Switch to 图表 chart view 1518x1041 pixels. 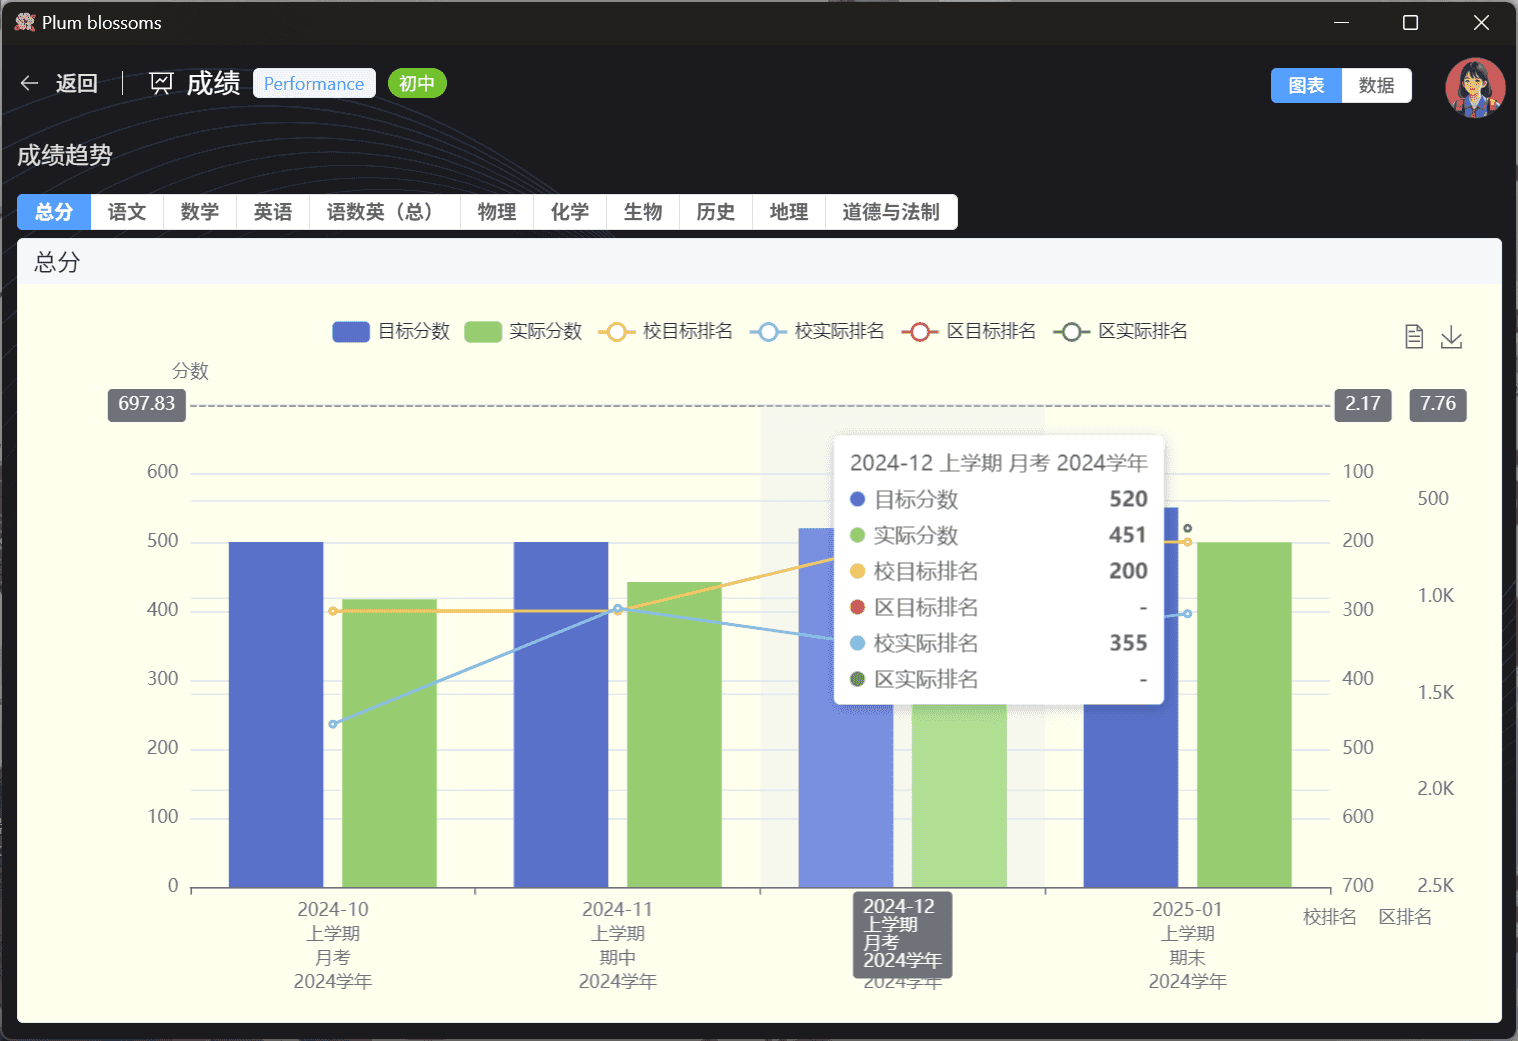1306,86
